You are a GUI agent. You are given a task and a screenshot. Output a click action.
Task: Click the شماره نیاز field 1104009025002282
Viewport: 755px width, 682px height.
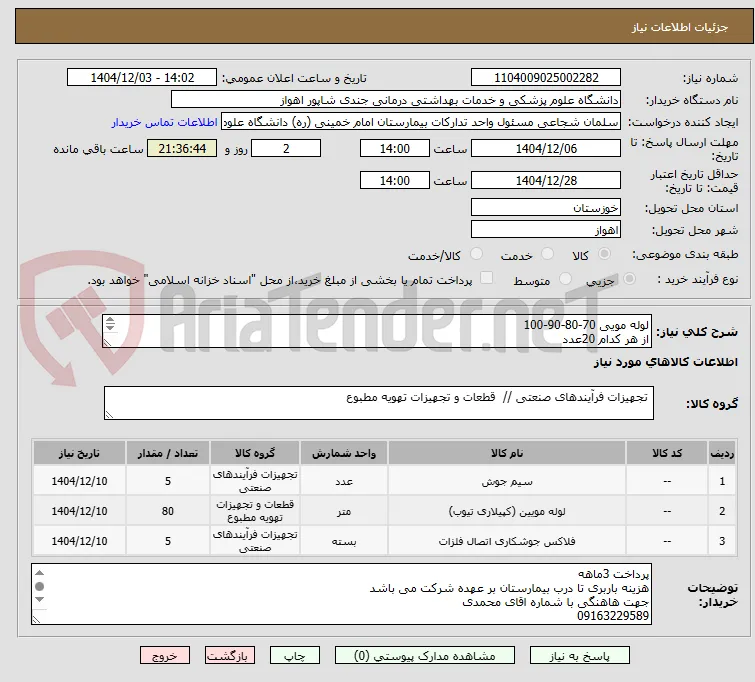546,78
